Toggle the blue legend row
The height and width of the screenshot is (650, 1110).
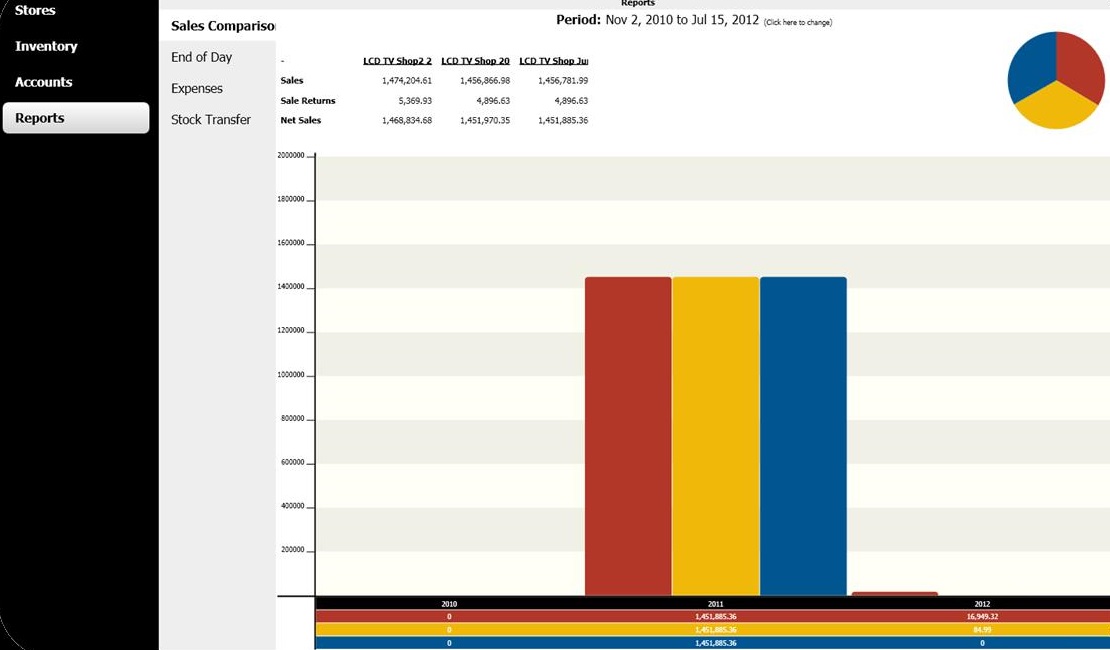pos(449,644)
